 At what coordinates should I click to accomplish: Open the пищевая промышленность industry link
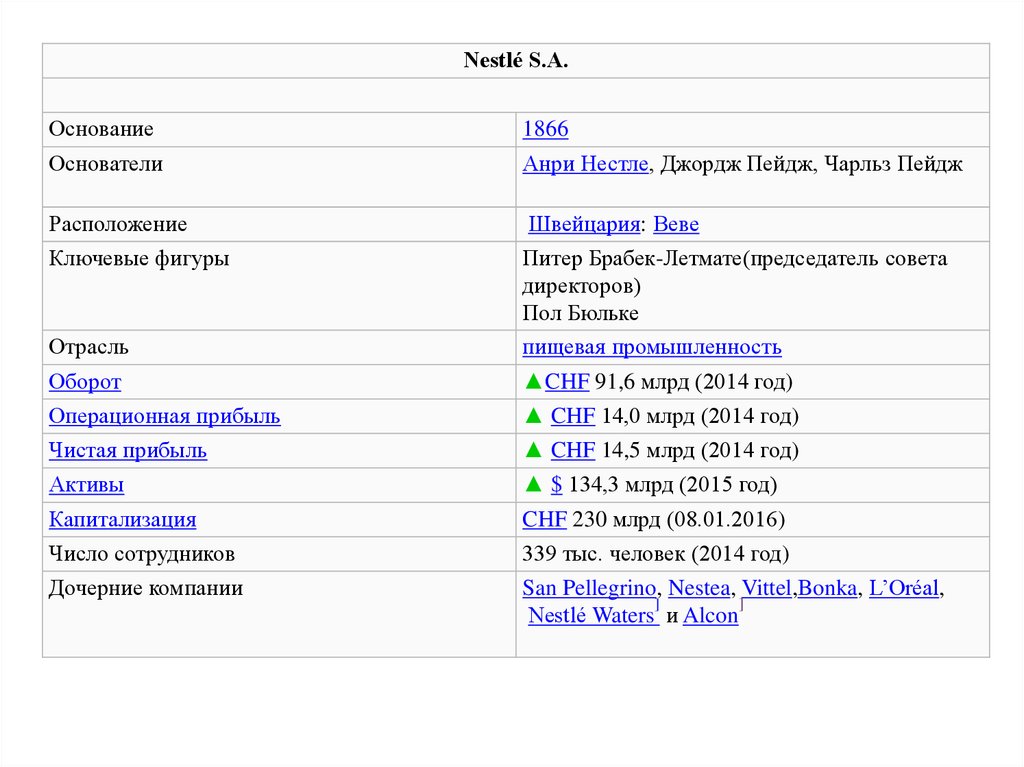(x=651, y=348)
